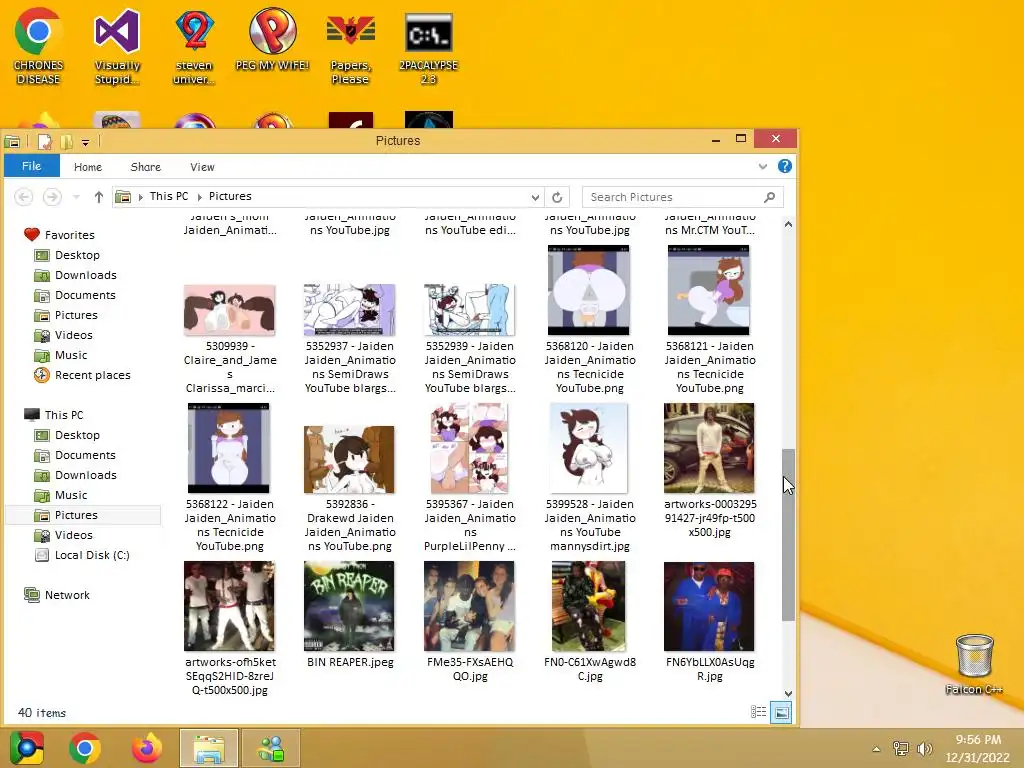Click the file list scrollbar up arrow
The width and height of the screenshot is (1024, 768).
pos(788,225)
